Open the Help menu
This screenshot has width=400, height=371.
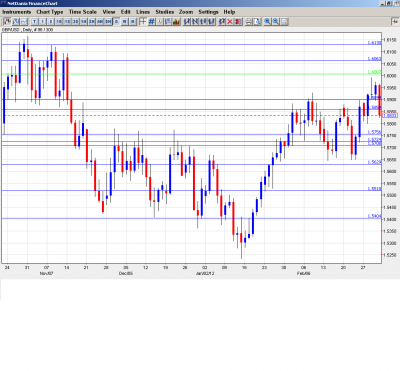click(x=229, y=12)
